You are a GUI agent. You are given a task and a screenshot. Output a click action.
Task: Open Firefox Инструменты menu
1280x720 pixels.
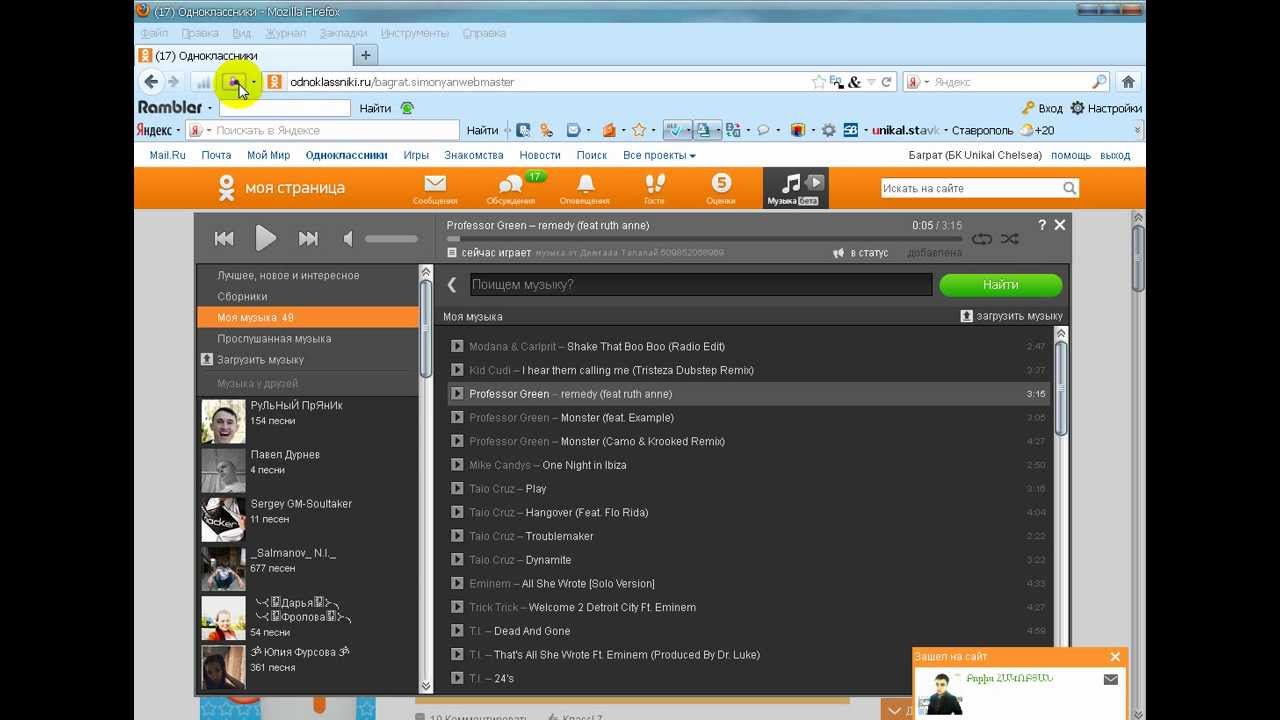[414, 33]
